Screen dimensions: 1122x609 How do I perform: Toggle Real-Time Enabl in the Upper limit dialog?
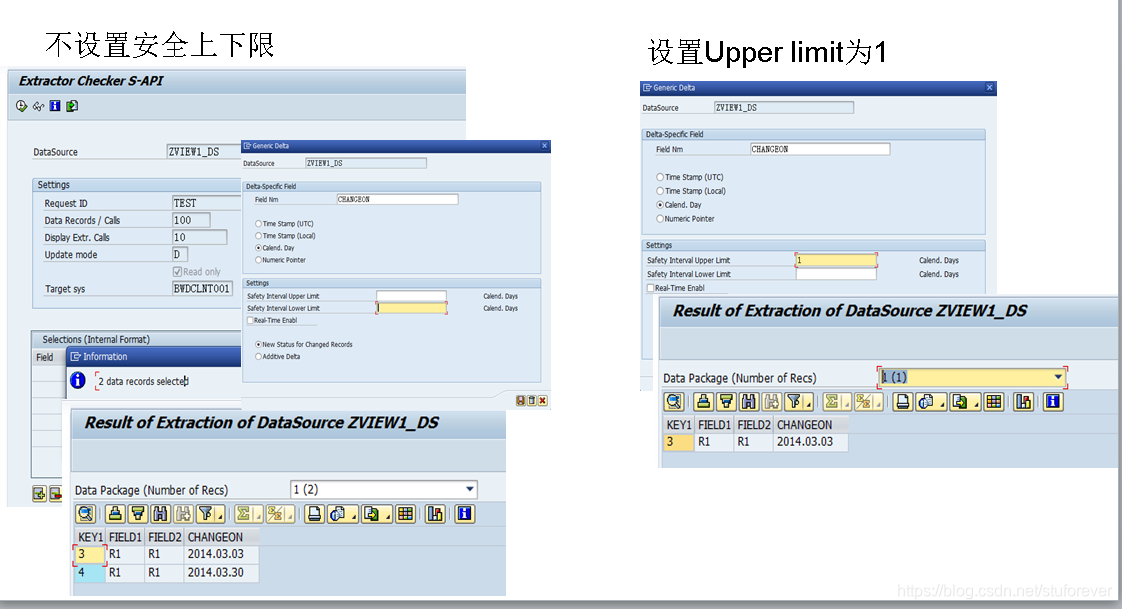point(650,288)
